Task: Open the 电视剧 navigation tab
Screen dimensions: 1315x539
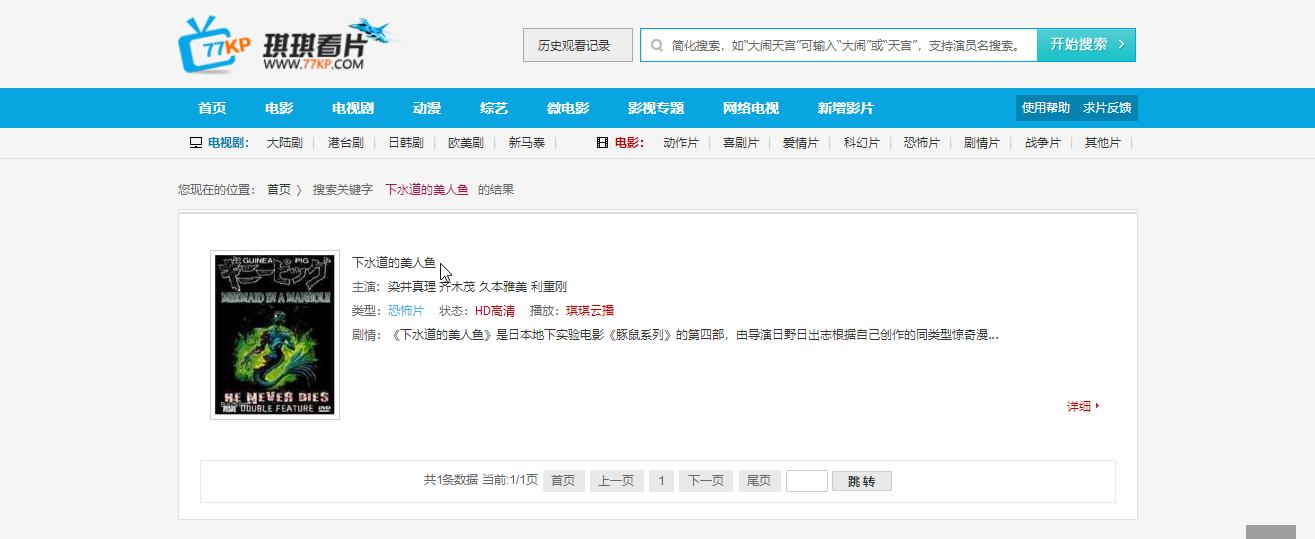Action: (x=353, y=108)
